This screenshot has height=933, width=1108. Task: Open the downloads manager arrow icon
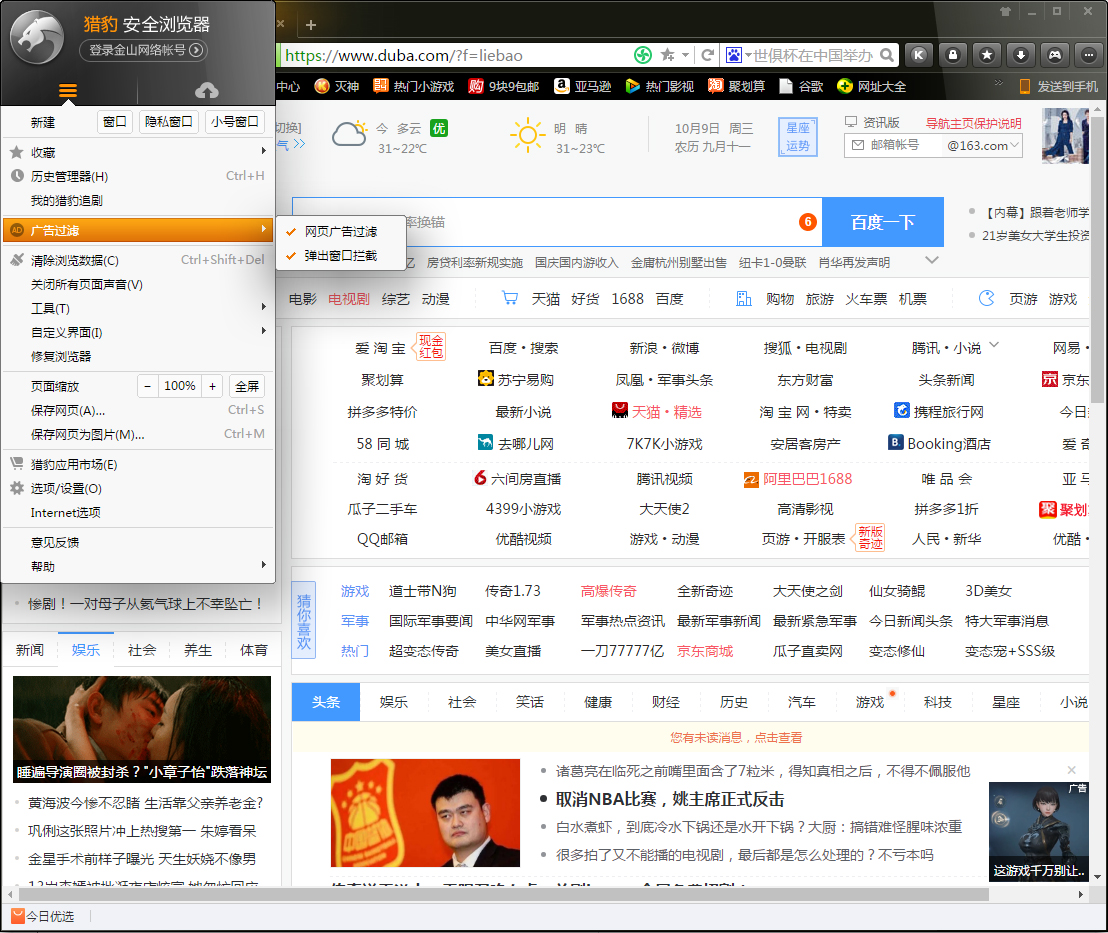1019,55
